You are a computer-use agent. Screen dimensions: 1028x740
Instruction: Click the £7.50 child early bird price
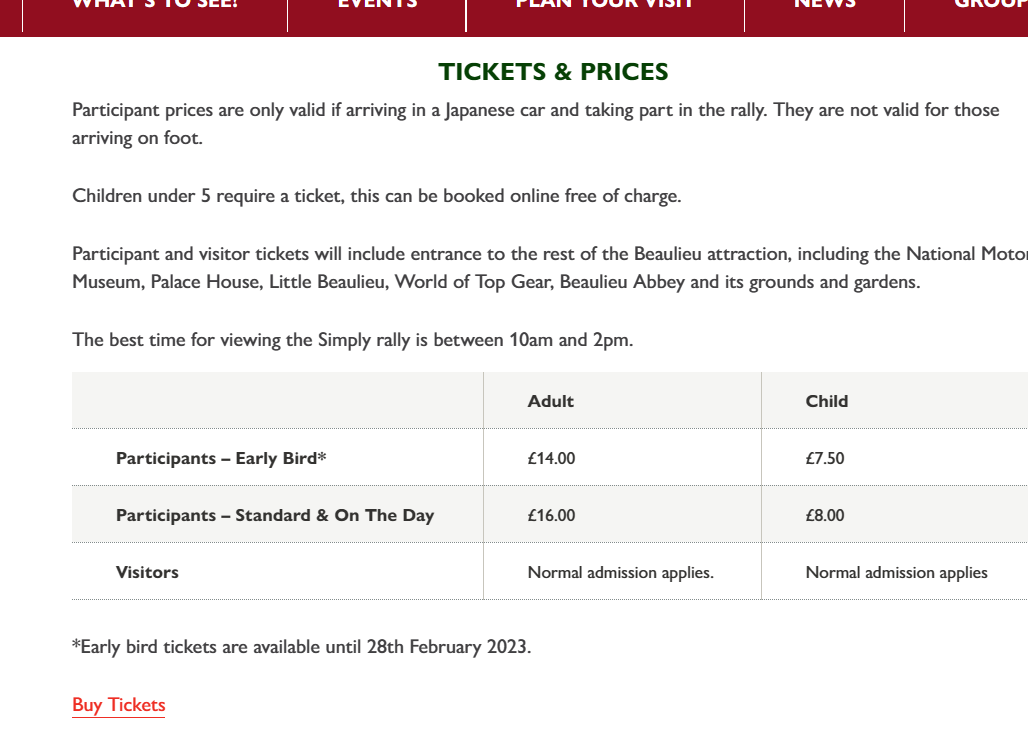825,459
